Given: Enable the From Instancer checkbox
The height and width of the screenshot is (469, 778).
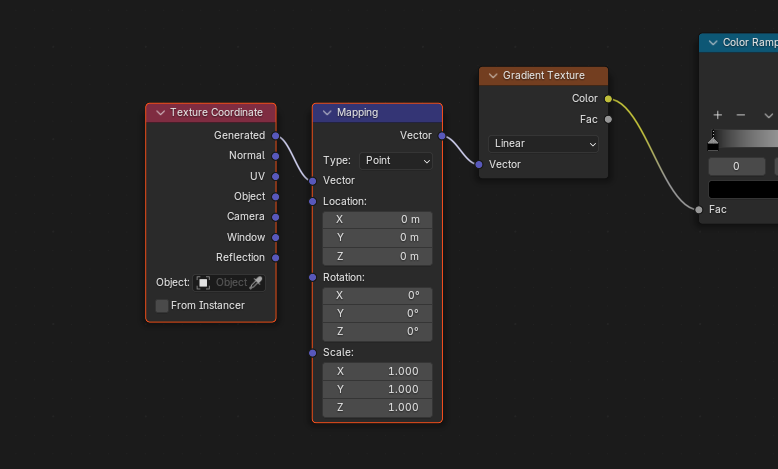Looking at the screenshot, I should [162, 306].
